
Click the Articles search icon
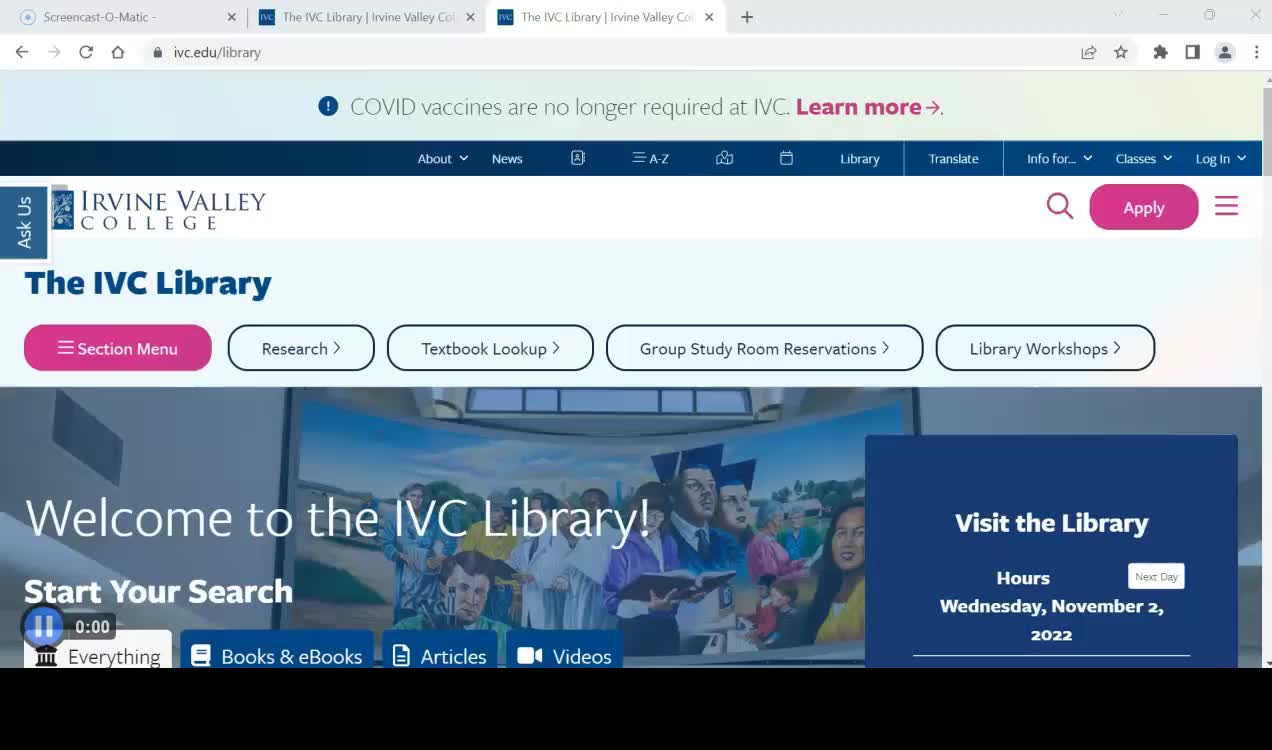(403, 655)
